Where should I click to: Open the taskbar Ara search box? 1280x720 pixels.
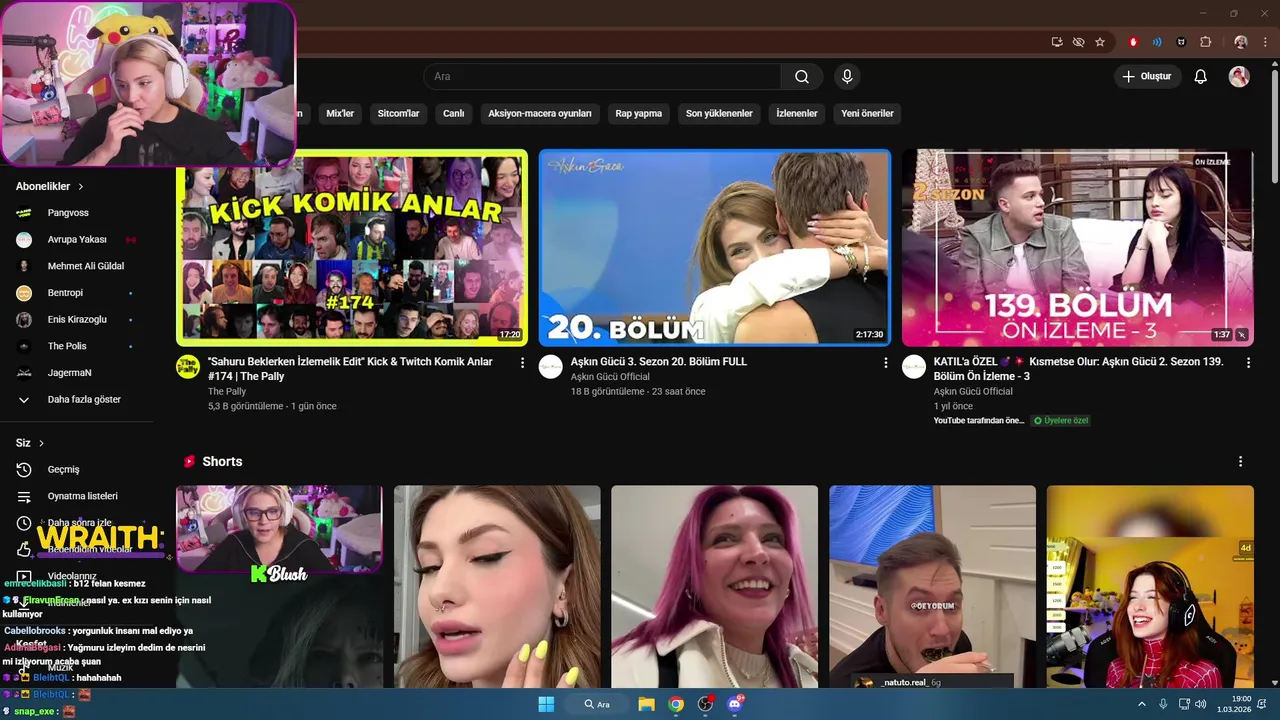point(598,704)
